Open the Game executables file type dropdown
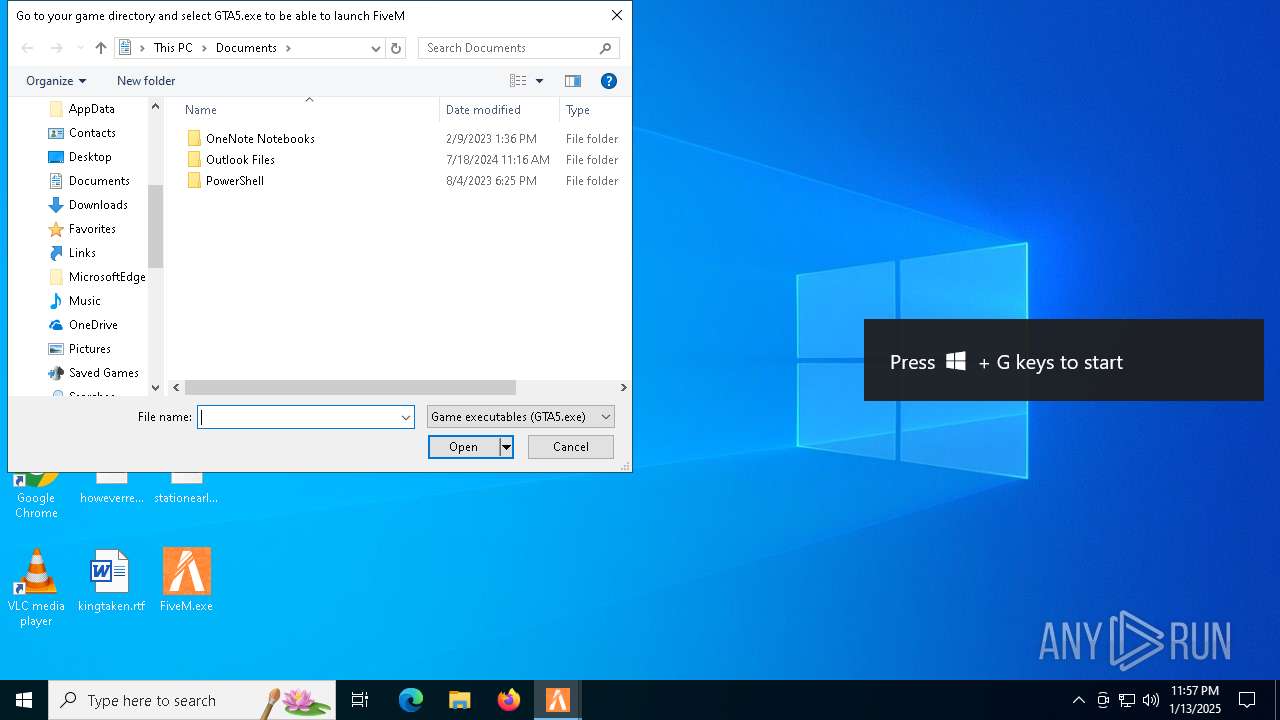 point(520,417)
